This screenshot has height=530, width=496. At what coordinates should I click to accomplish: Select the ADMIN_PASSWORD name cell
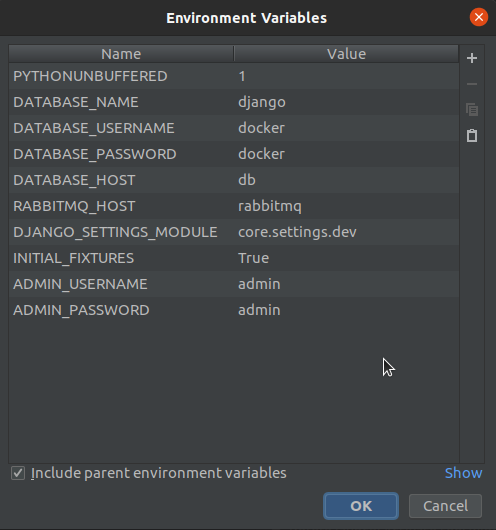click(121, 310)
